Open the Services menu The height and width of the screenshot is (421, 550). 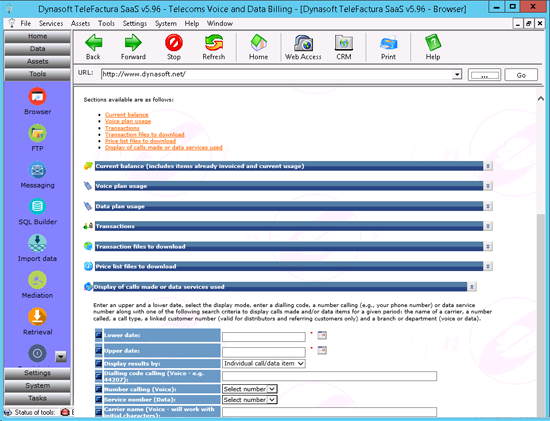51,24
